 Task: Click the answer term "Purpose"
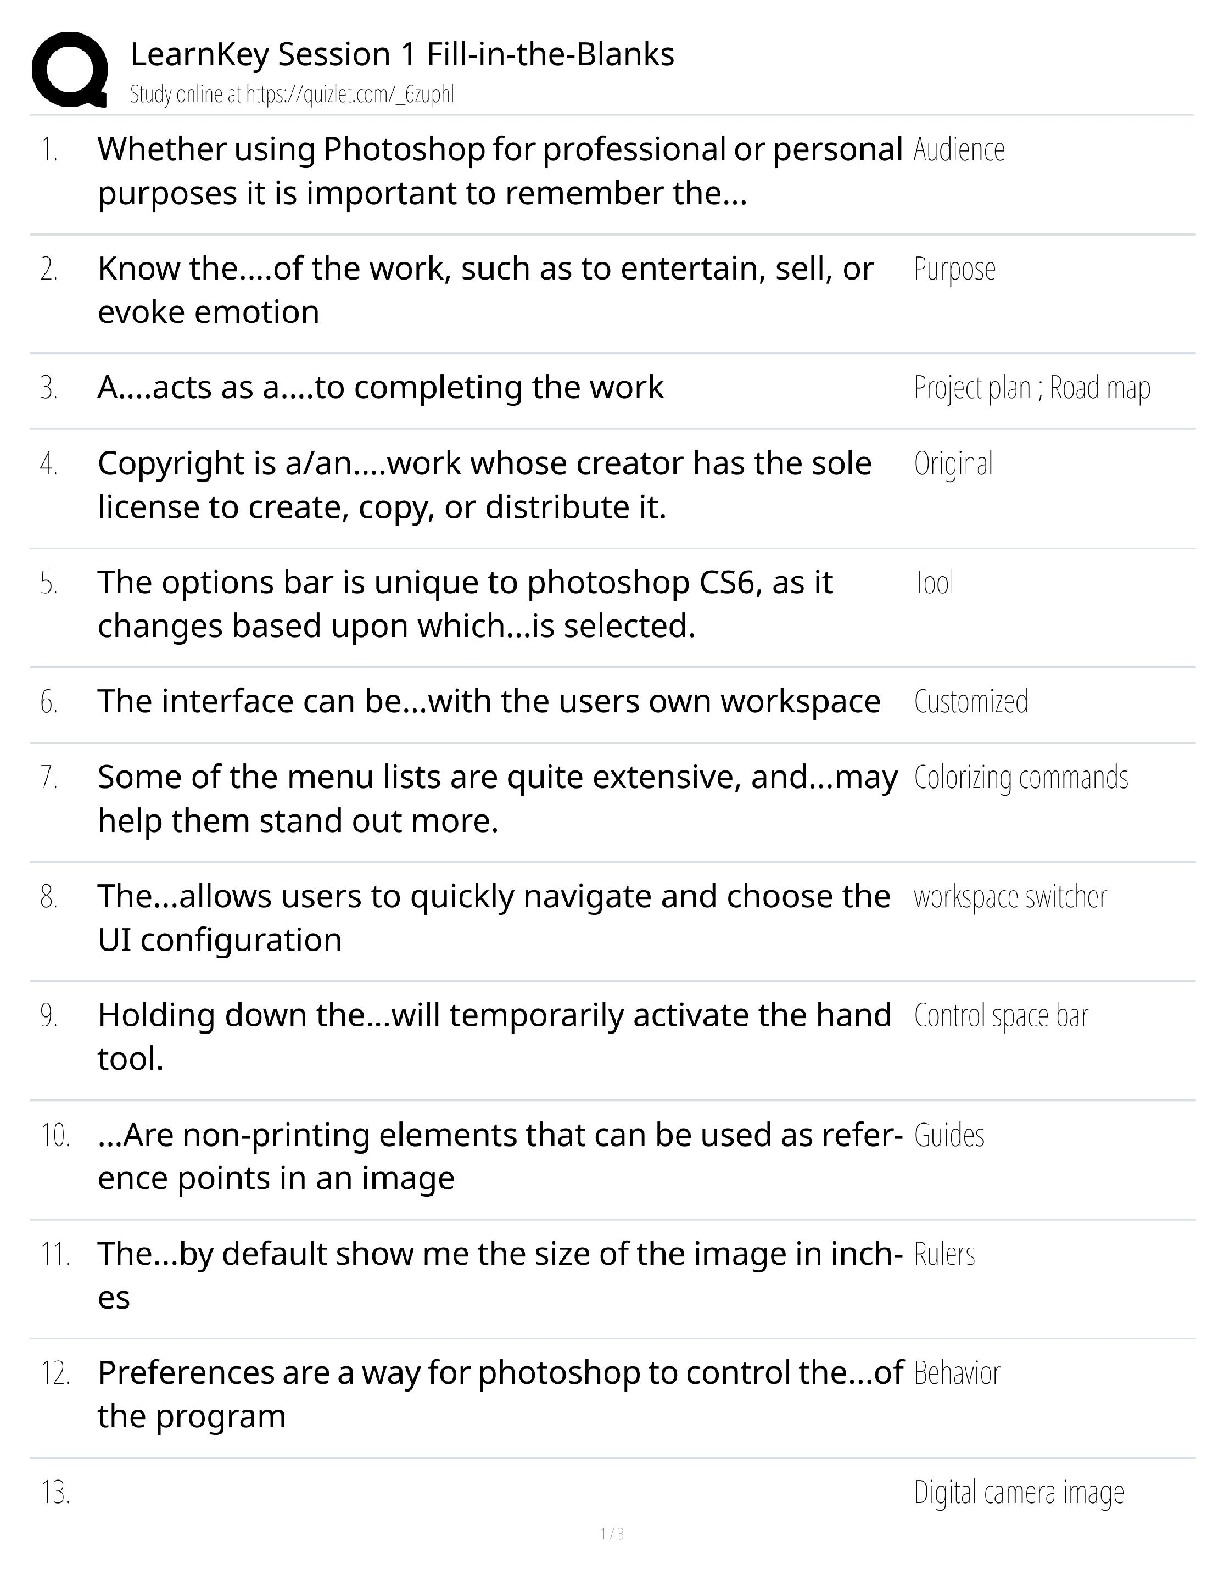coord(954,270)
